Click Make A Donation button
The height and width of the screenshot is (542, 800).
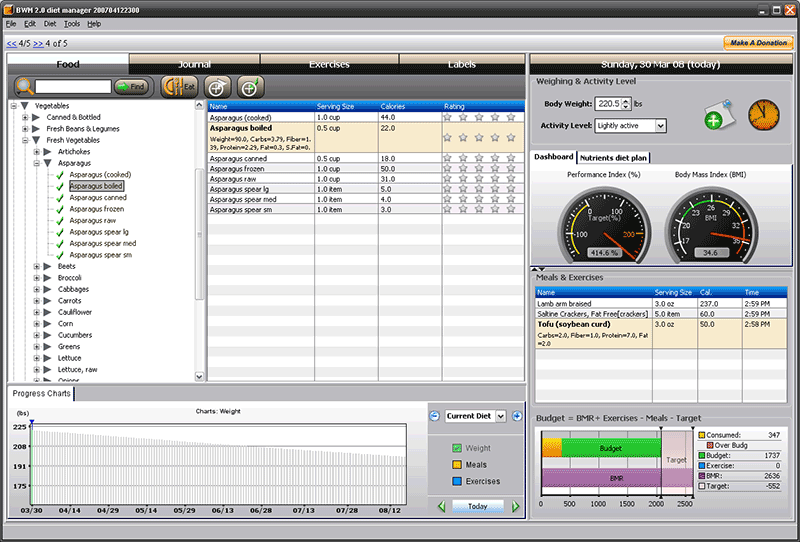758,43
